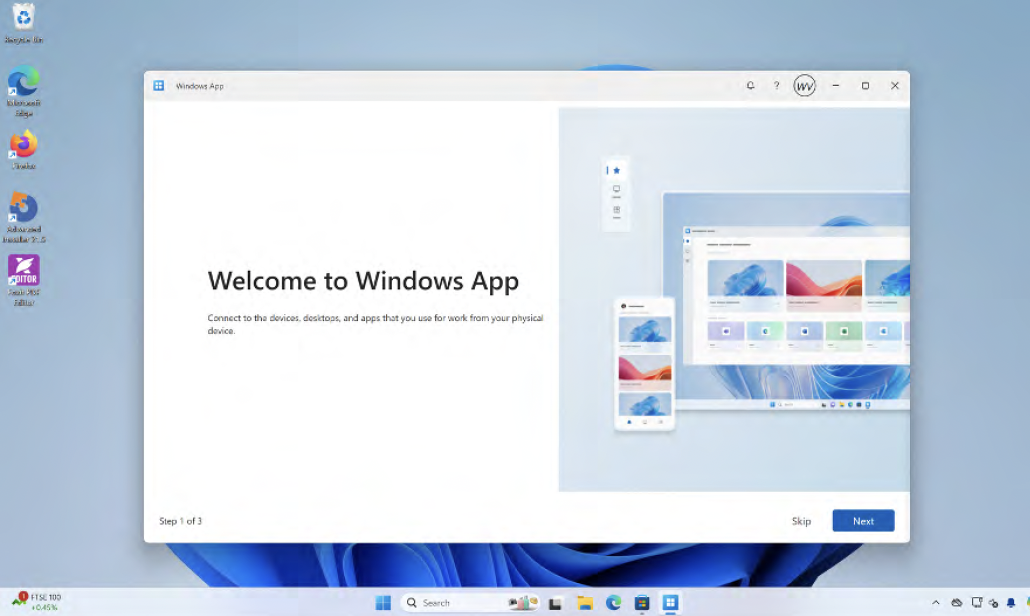Viewport: 1030px width, 616px height.
Task: Click the OneDrive cloud tray icon
Action: point(956,602)
